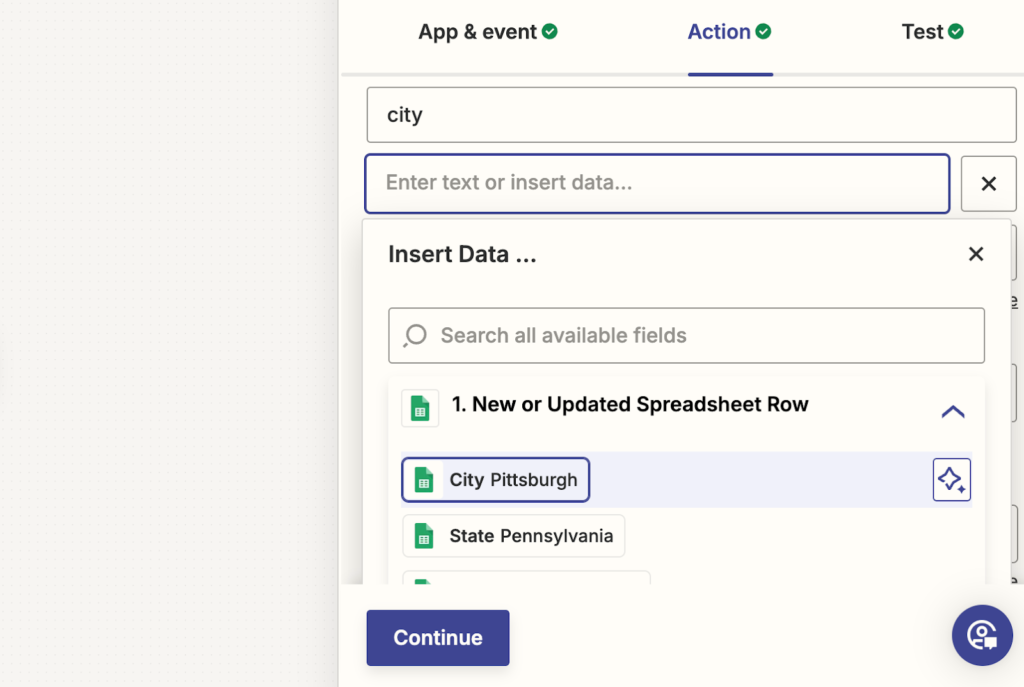Viewport: 1024px width, 687px height.
Task: Collapse the New or Updated Spreadsheet Row section
Action: [952, 411]
